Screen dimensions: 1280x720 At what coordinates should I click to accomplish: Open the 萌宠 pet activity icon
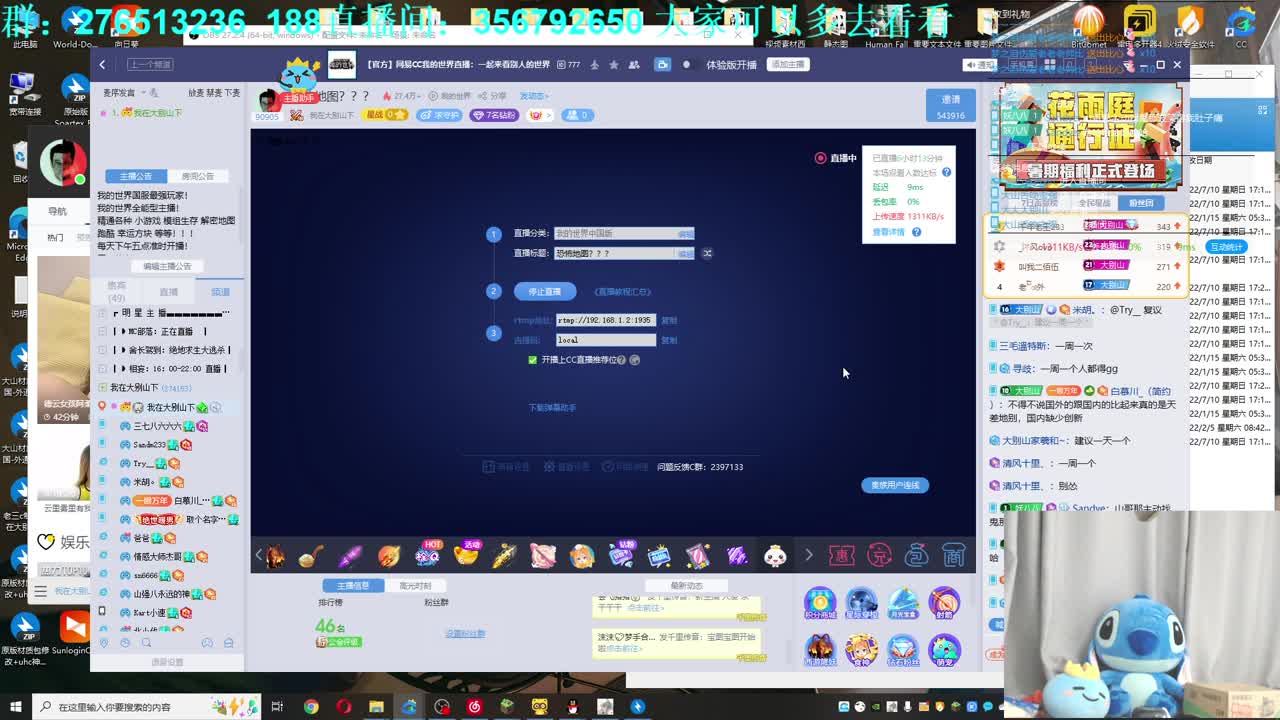(944, 651)
